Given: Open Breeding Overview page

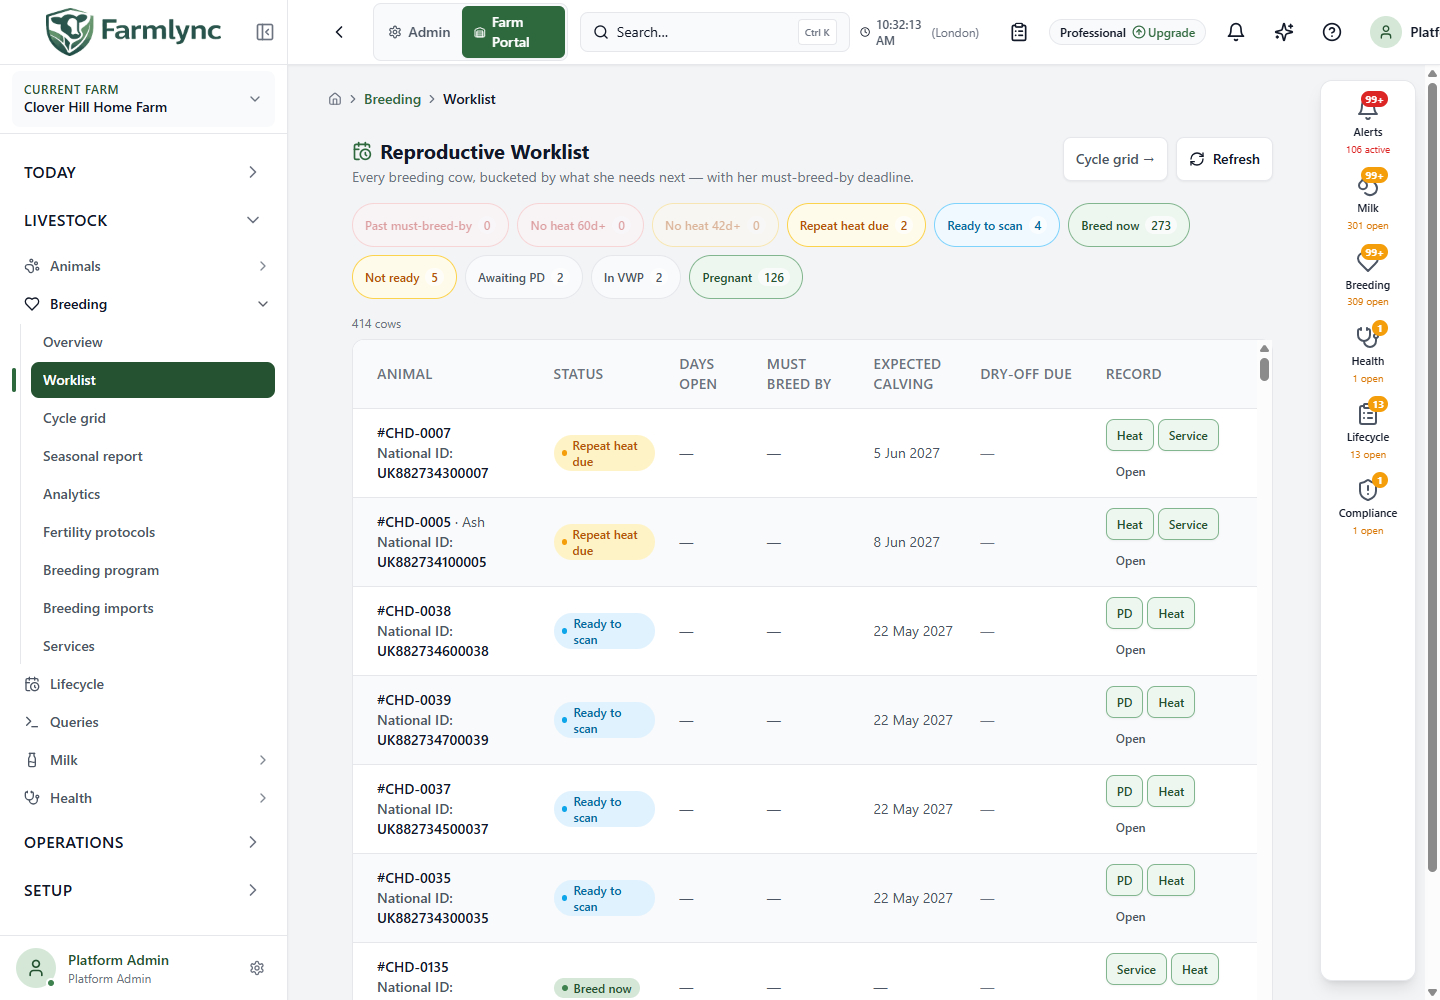Looking at the screenshot, I should tap(153, 342).
